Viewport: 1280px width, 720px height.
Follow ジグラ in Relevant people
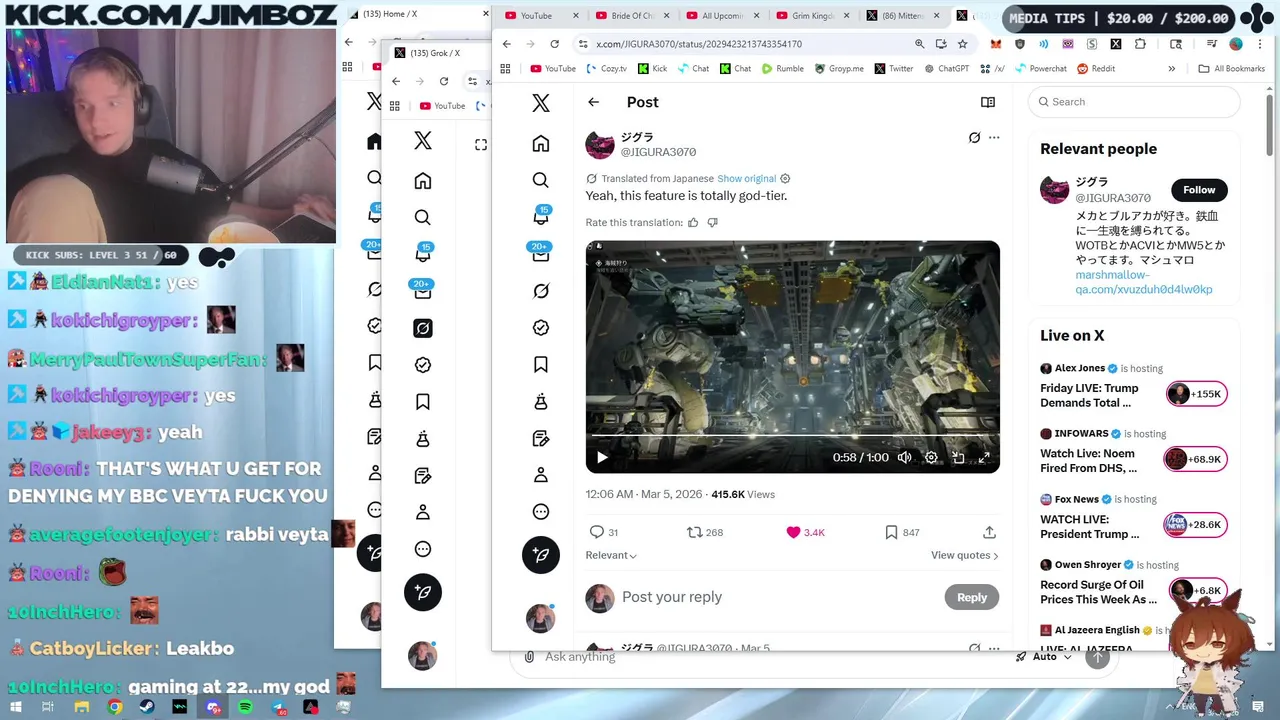[x=1199, y=190]
